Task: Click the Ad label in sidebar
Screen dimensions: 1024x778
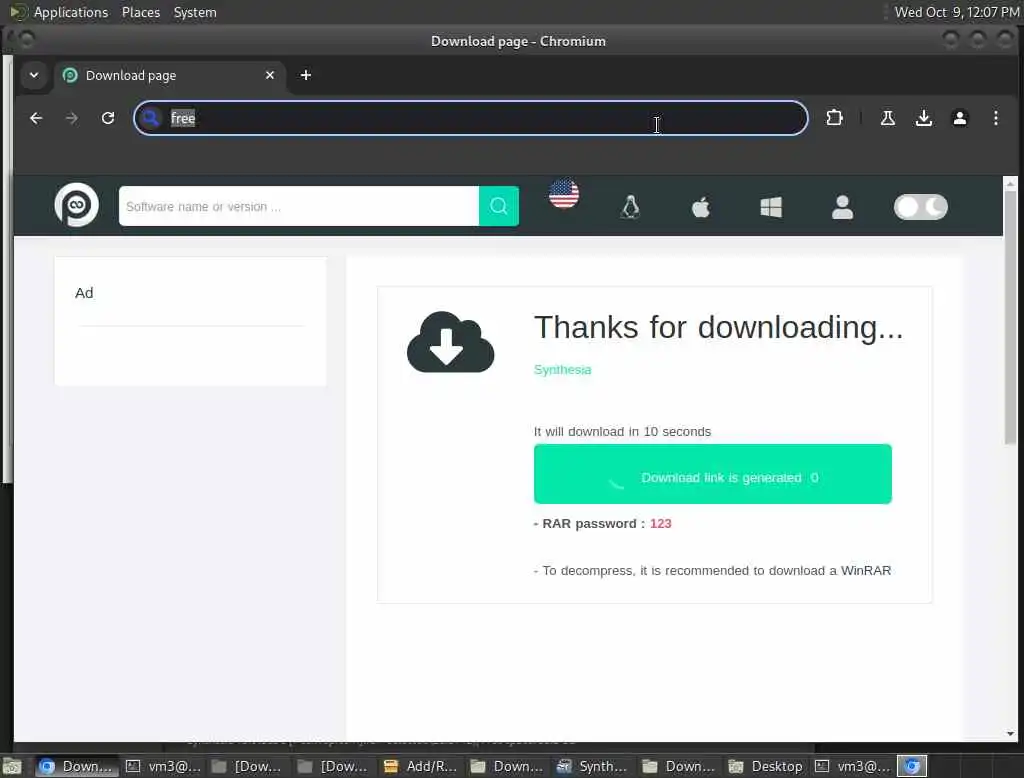Action: pyautogui.click(x=84, y=293)
